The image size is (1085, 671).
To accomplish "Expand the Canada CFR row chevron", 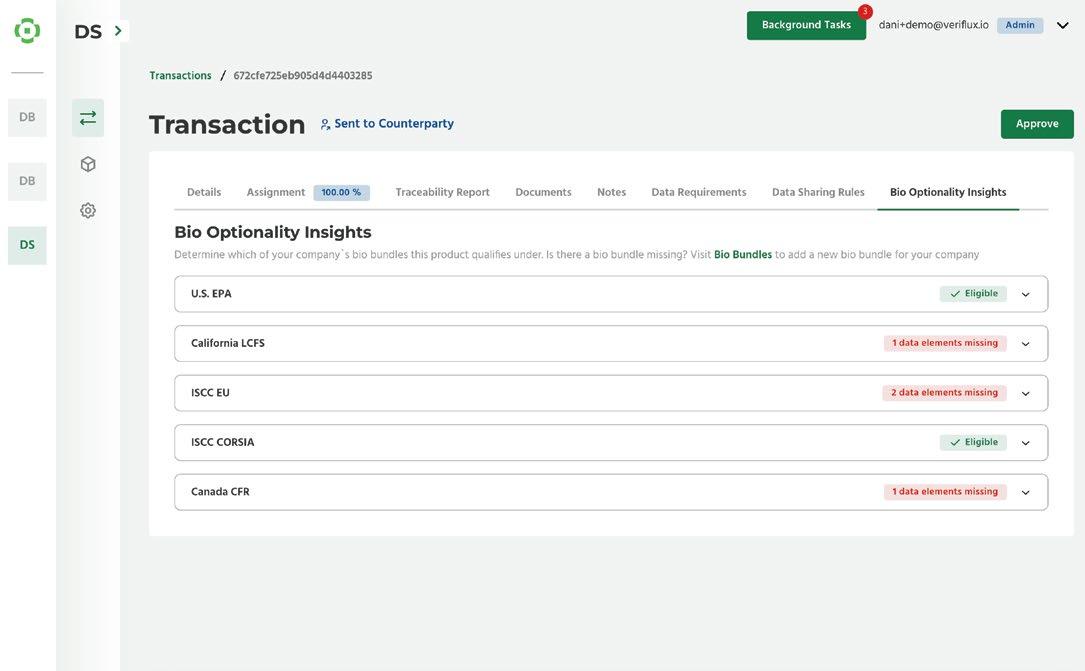I will tap(1025, 493).
